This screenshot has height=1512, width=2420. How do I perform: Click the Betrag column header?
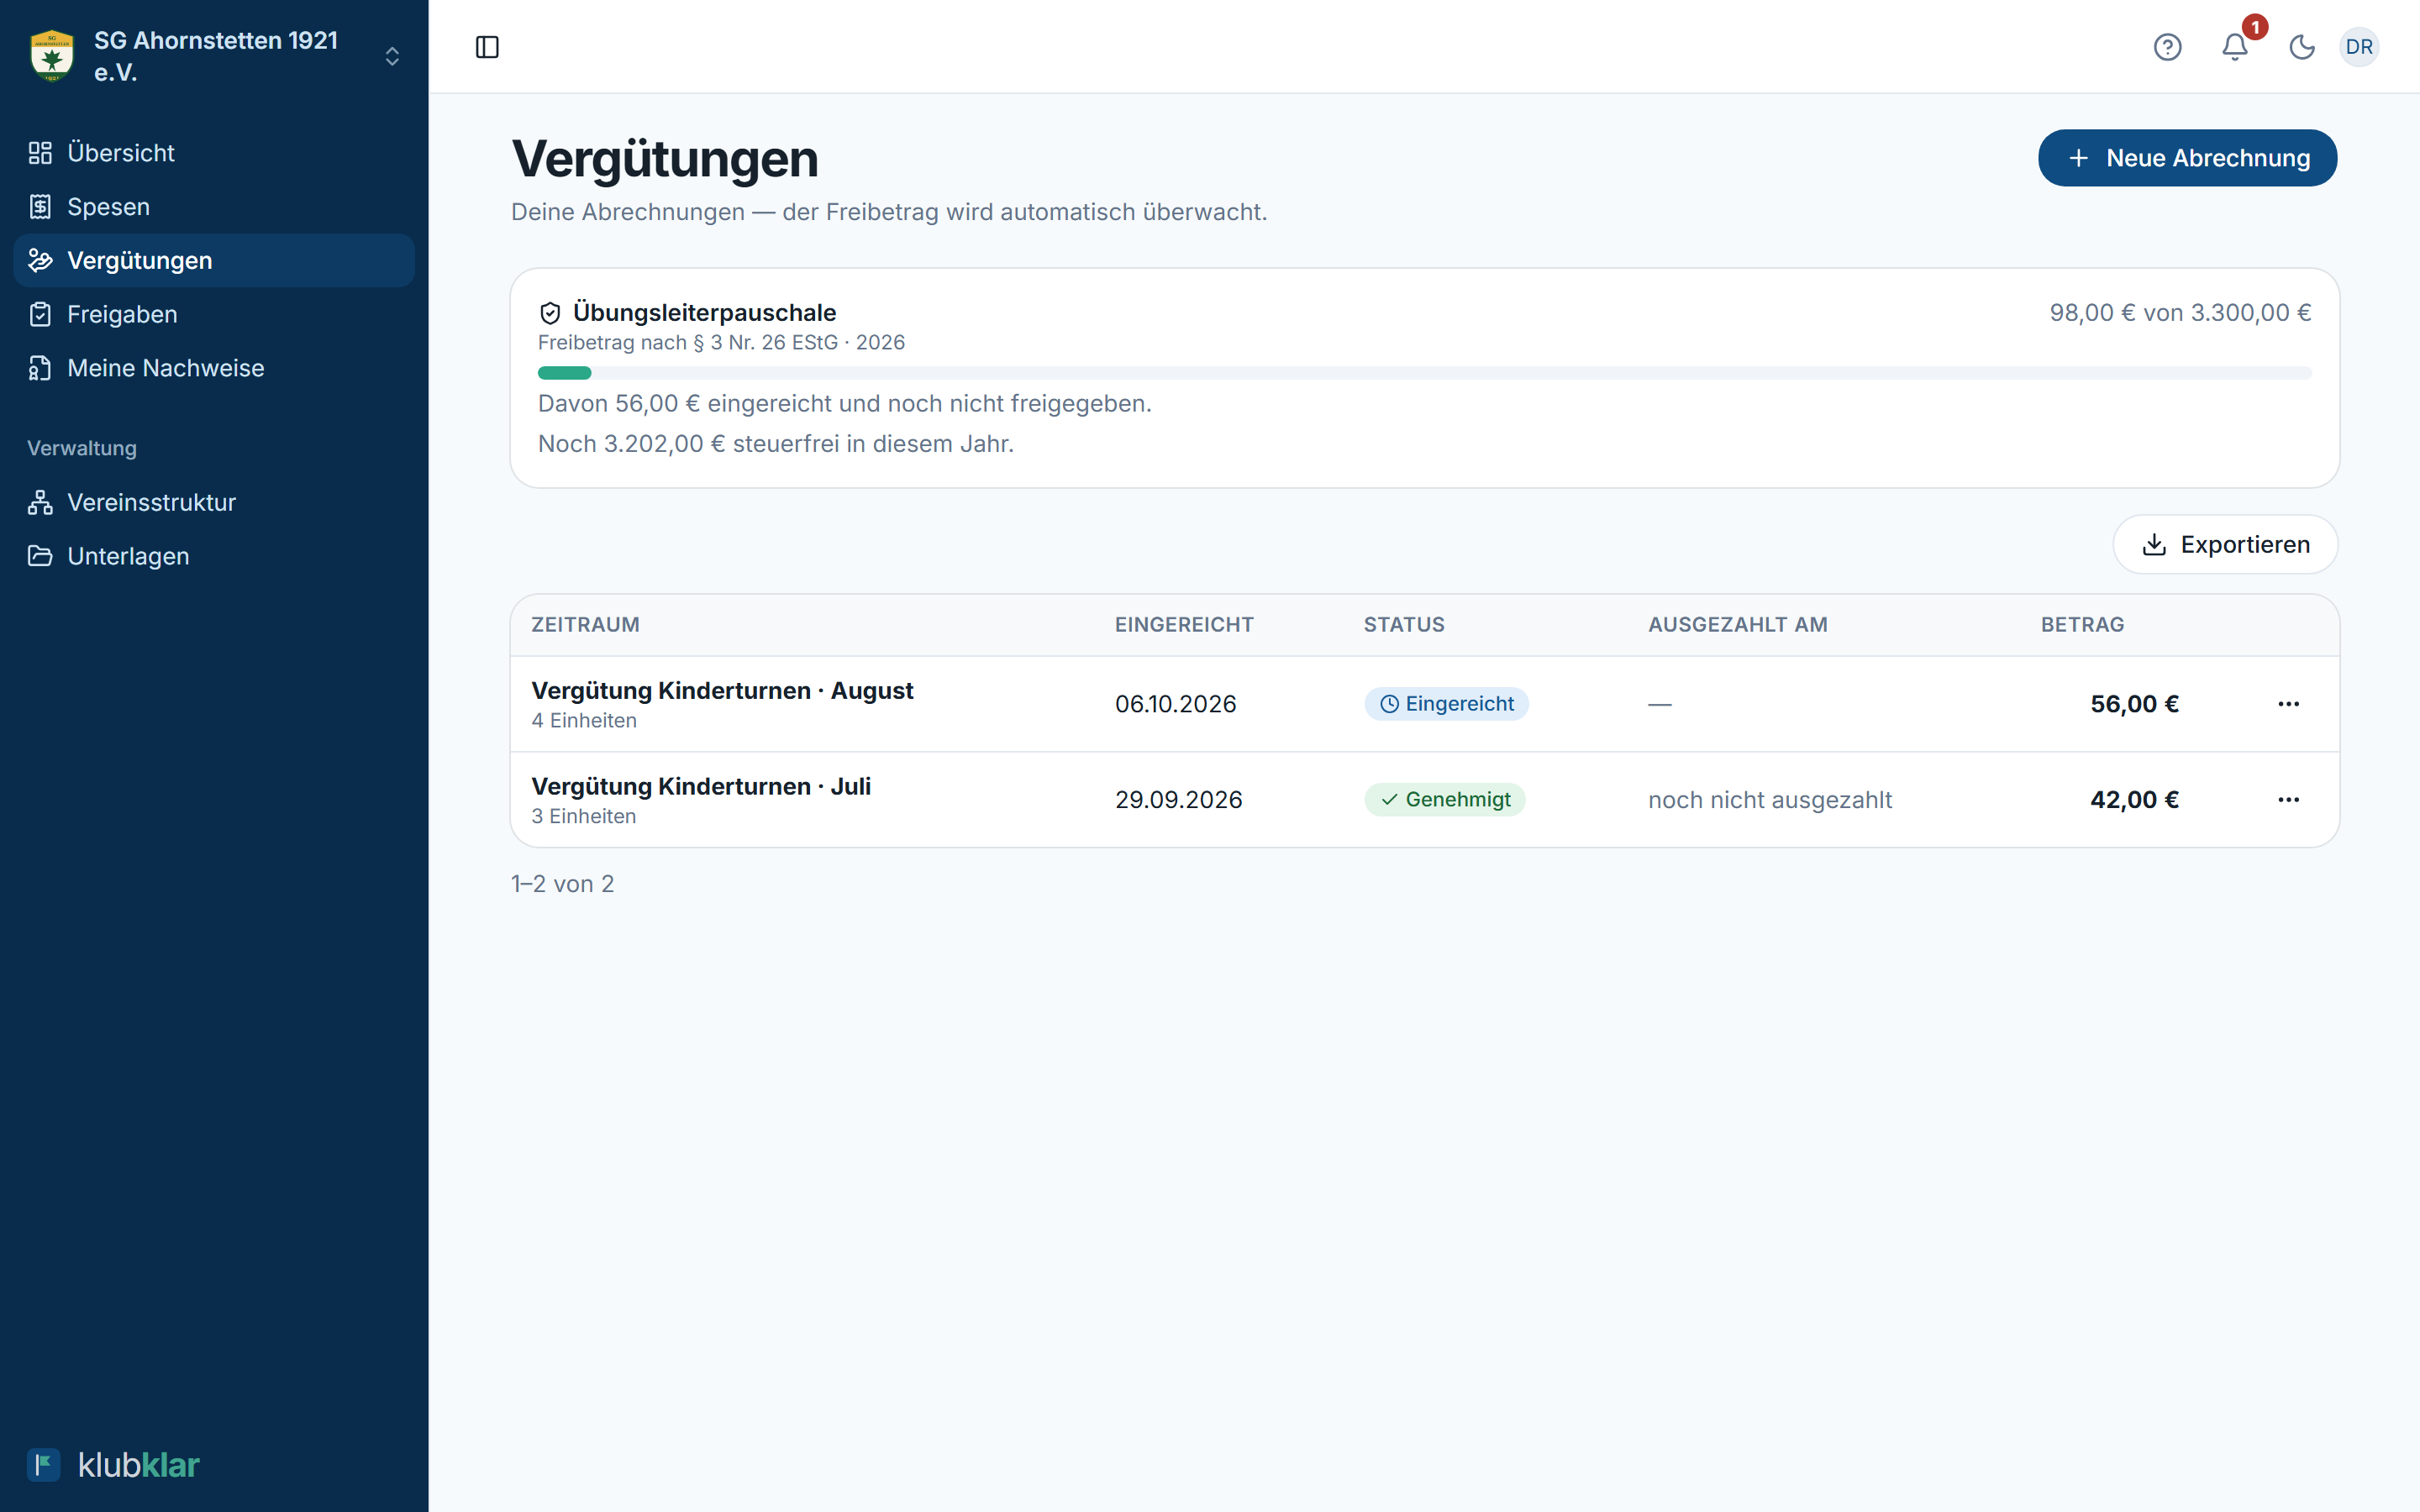[2082, 625]
